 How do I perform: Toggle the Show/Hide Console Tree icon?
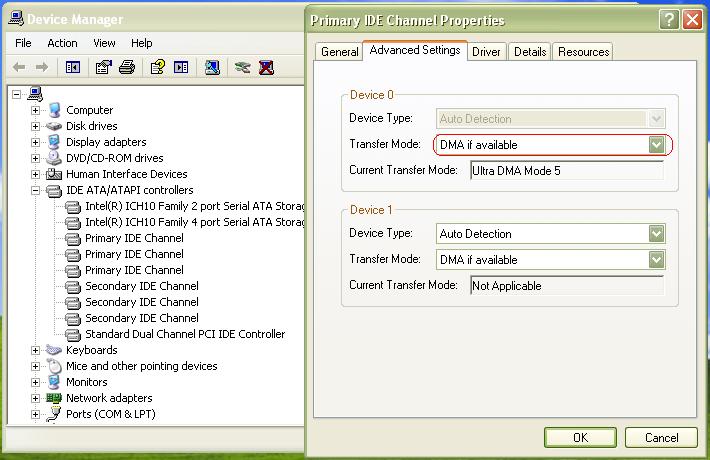click(72, 67)
